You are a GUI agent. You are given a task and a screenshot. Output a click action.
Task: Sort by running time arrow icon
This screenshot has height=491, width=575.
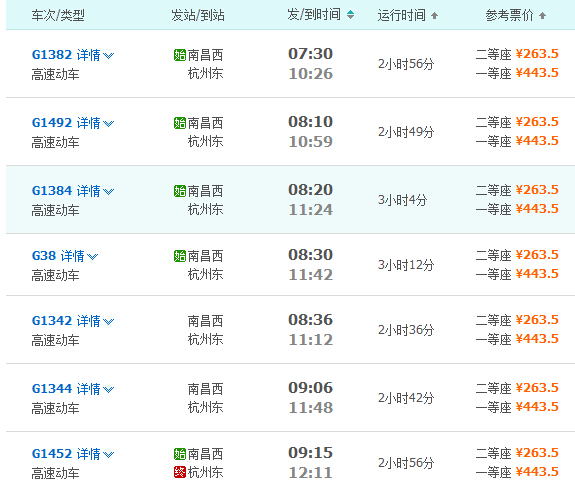coord(435,15)
